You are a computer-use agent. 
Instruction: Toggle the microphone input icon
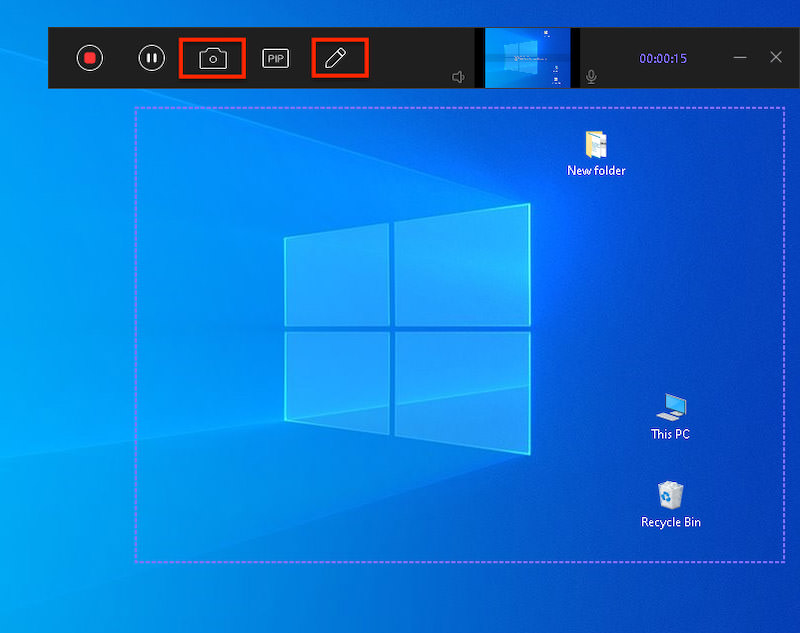coord(591,77)
